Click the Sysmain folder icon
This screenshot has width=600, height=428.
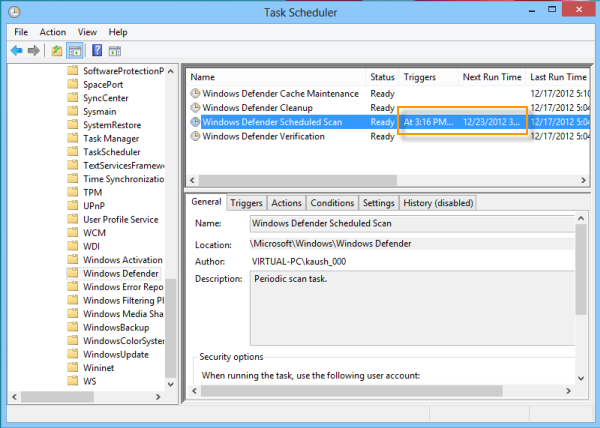coord(73,111)
